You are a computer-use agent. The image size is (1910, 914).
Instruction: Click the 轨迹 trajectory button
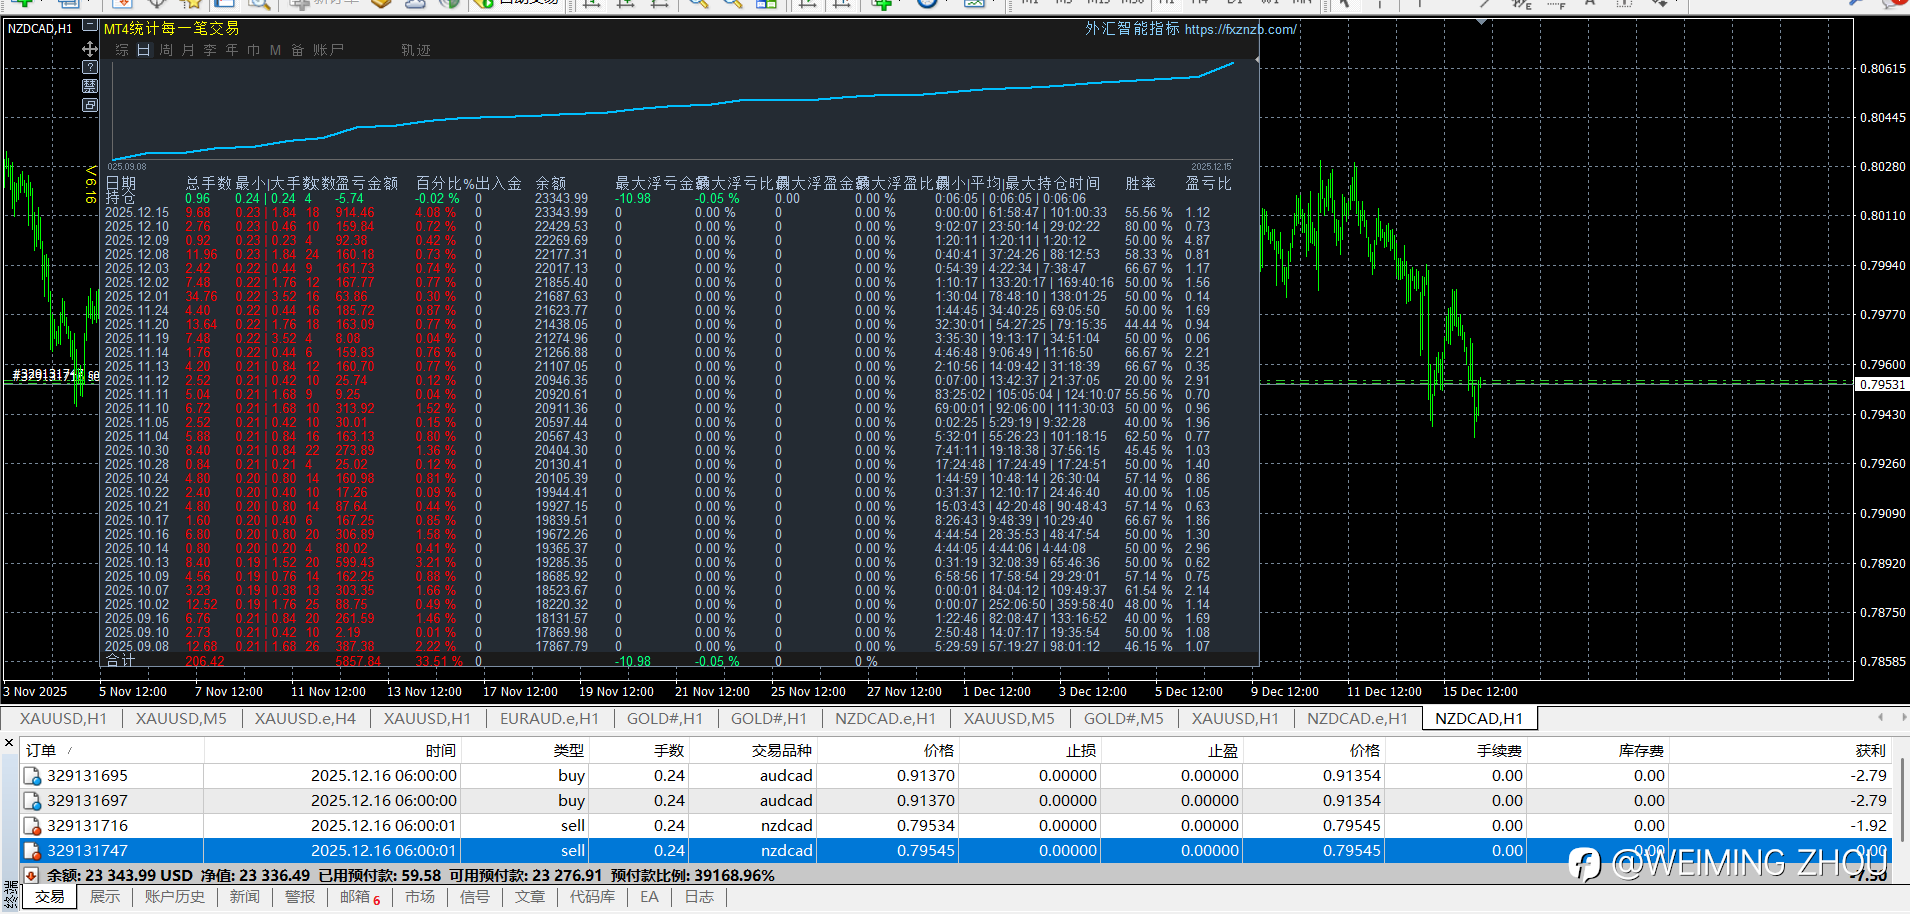[x=415, y=50]
